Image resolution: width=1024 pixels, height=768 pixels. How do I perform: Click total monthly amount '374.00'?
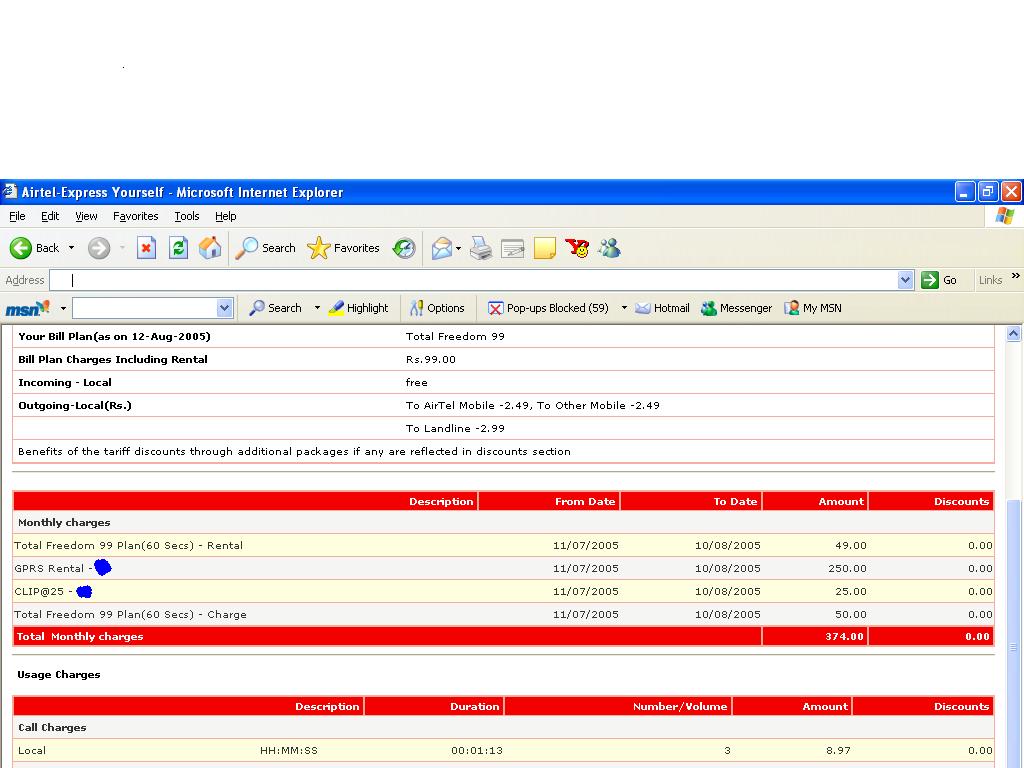point(844,636)
